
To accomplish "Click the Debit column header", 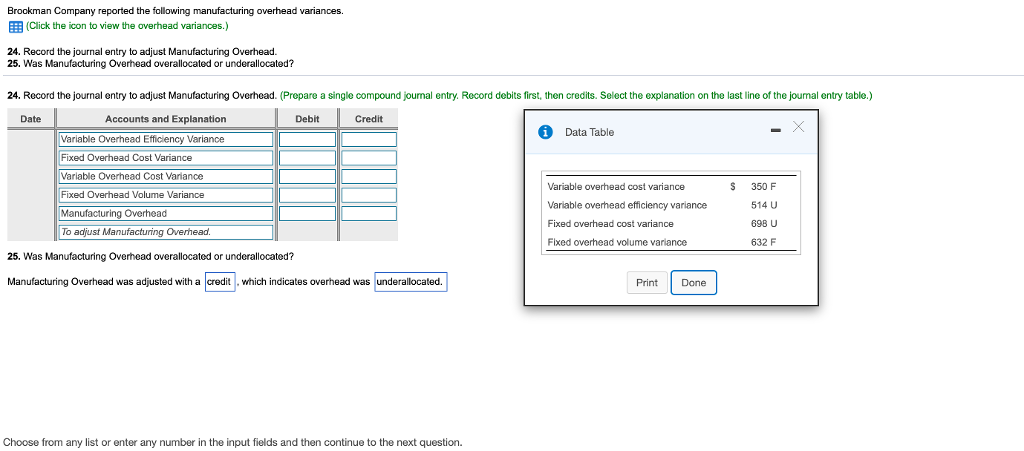I will tap(307, 119).
